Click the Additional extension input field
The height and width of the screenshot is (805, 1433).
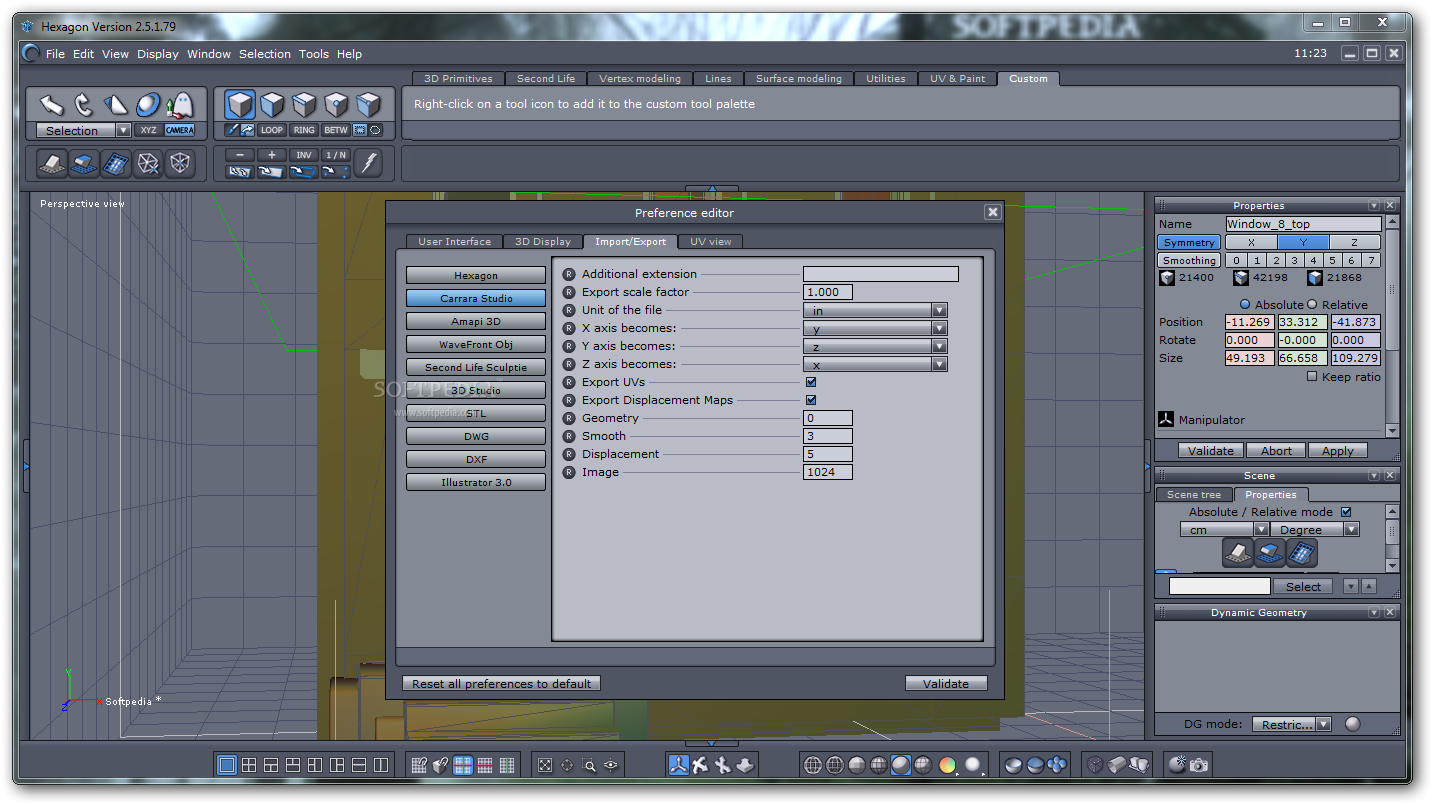[881, 274]
